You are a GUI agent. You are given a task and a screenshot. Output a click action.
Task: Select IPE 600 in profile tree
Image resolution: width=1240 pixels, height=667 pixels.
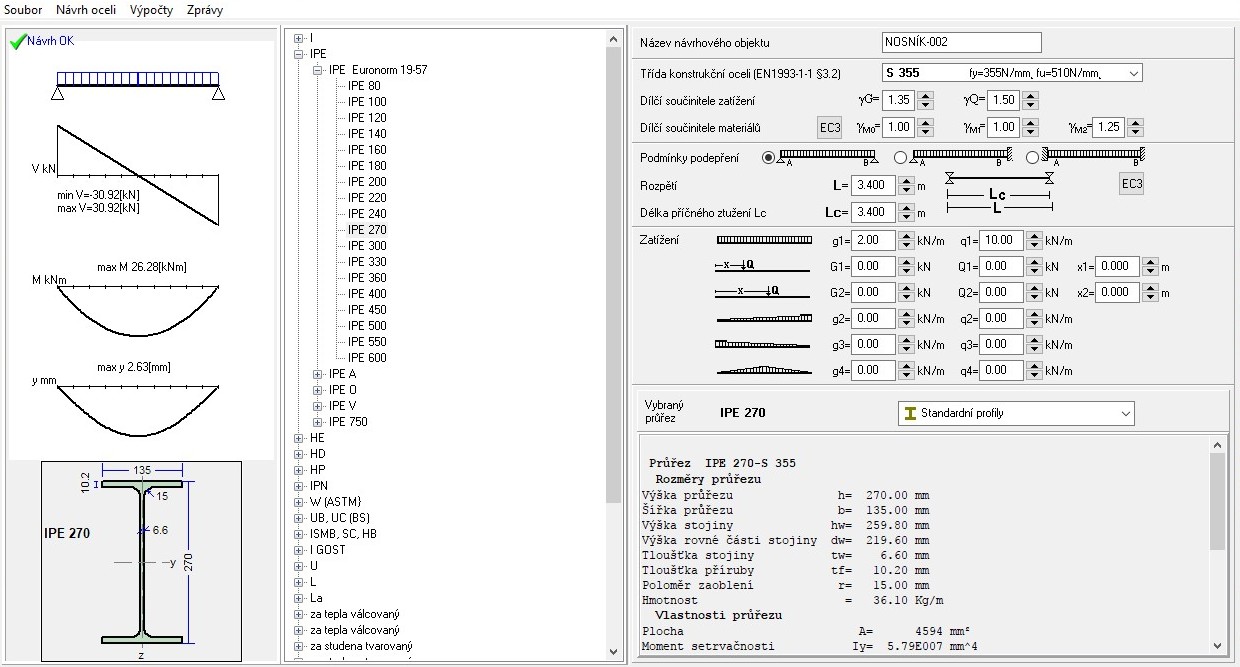pyautogui.click(x=367, y=358)
